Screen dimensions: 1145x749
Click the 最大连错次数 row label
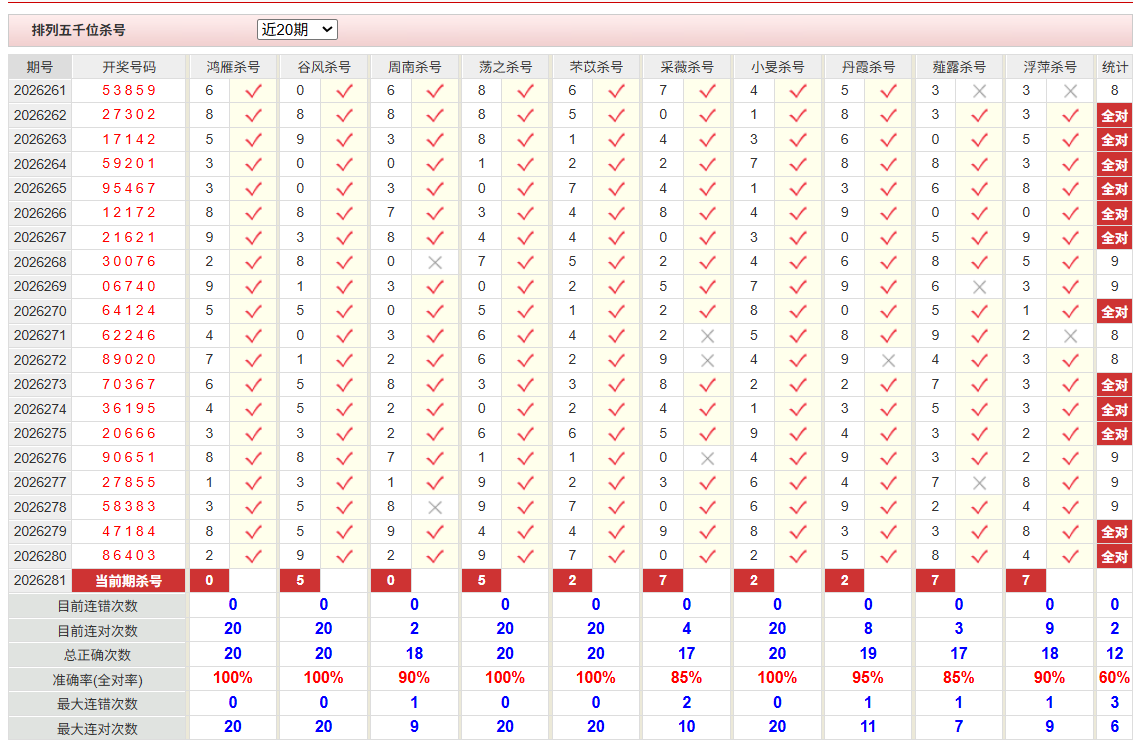(97, 704)
